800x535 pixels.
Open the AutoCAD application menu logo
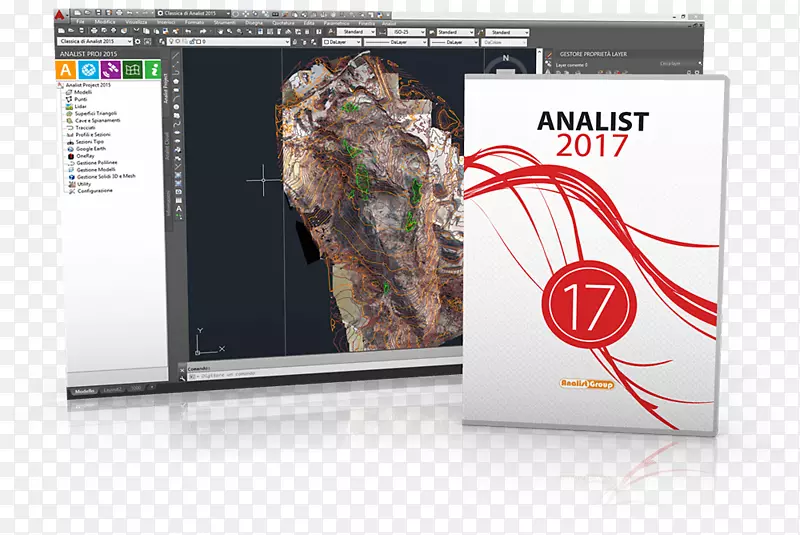(x=61, y=15)
